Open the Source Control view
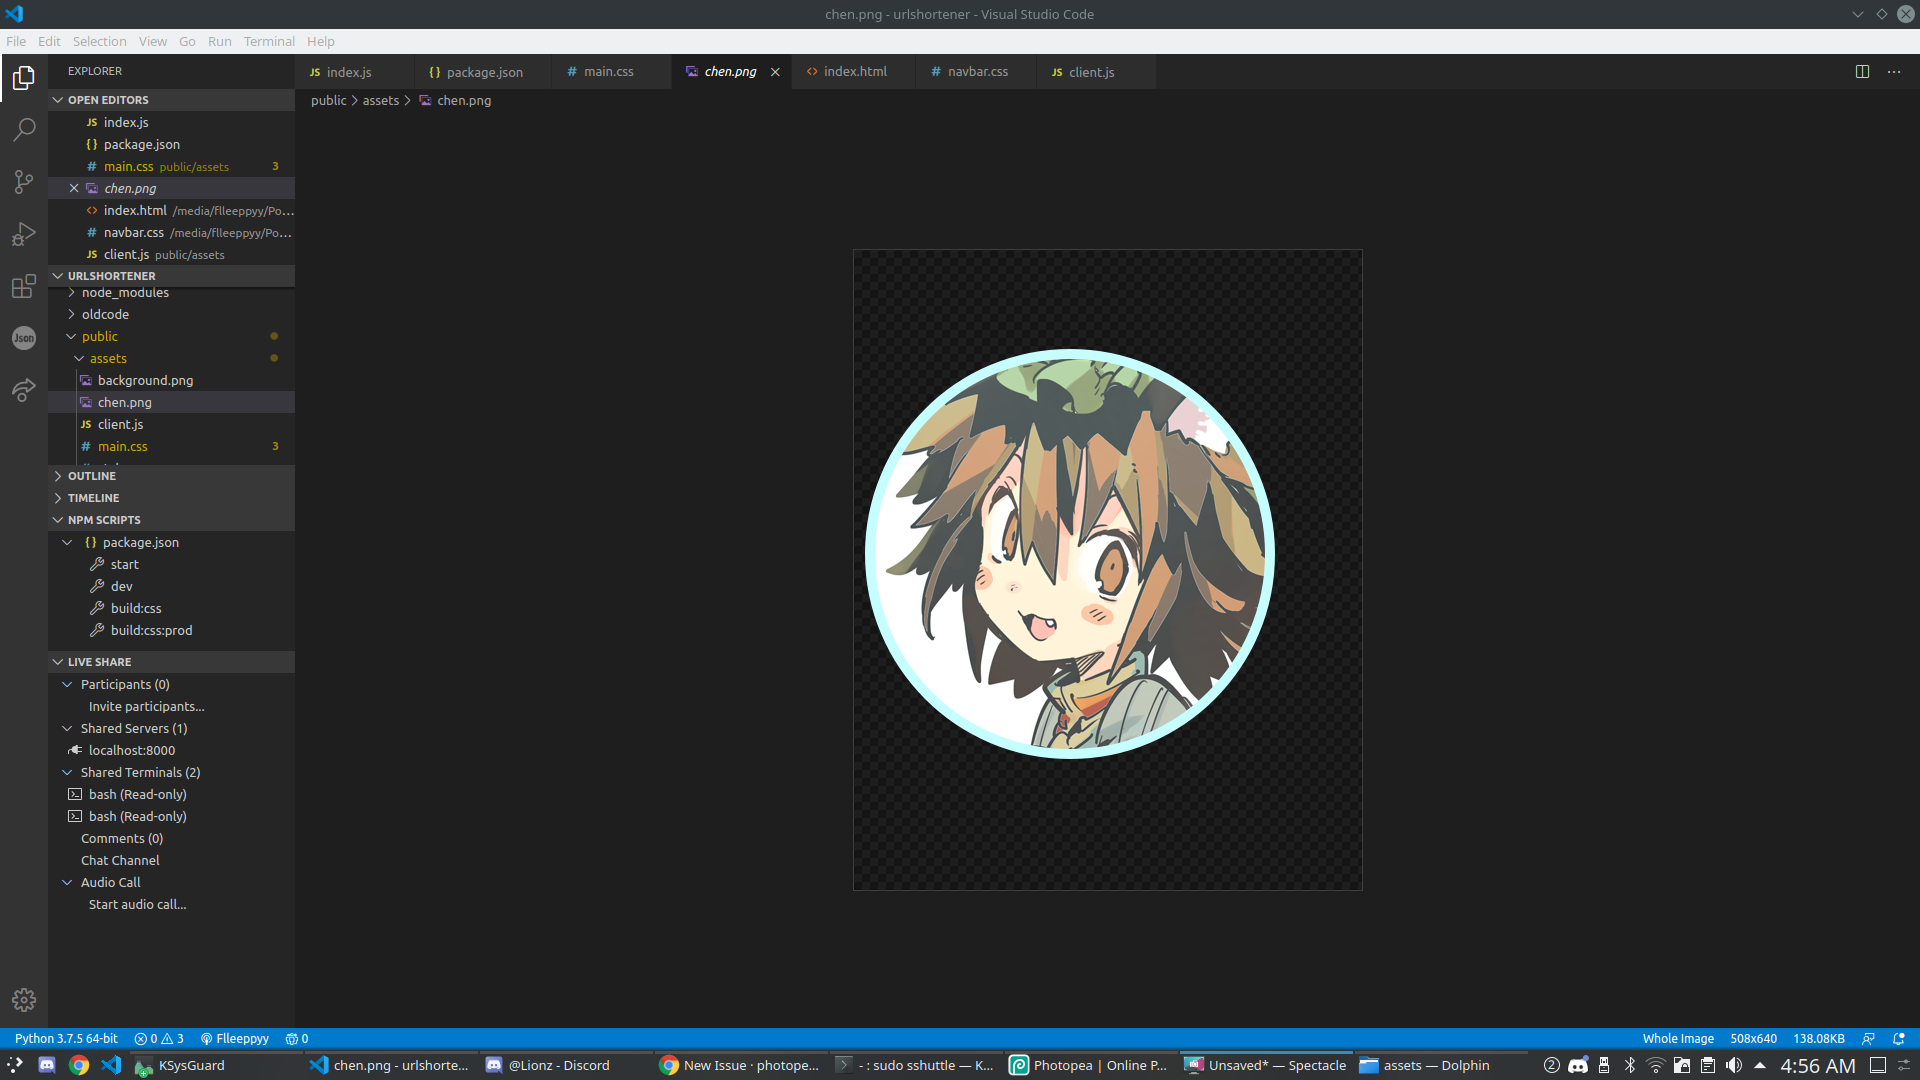This screenshot has height=1080, width=1920. (24, 182)
